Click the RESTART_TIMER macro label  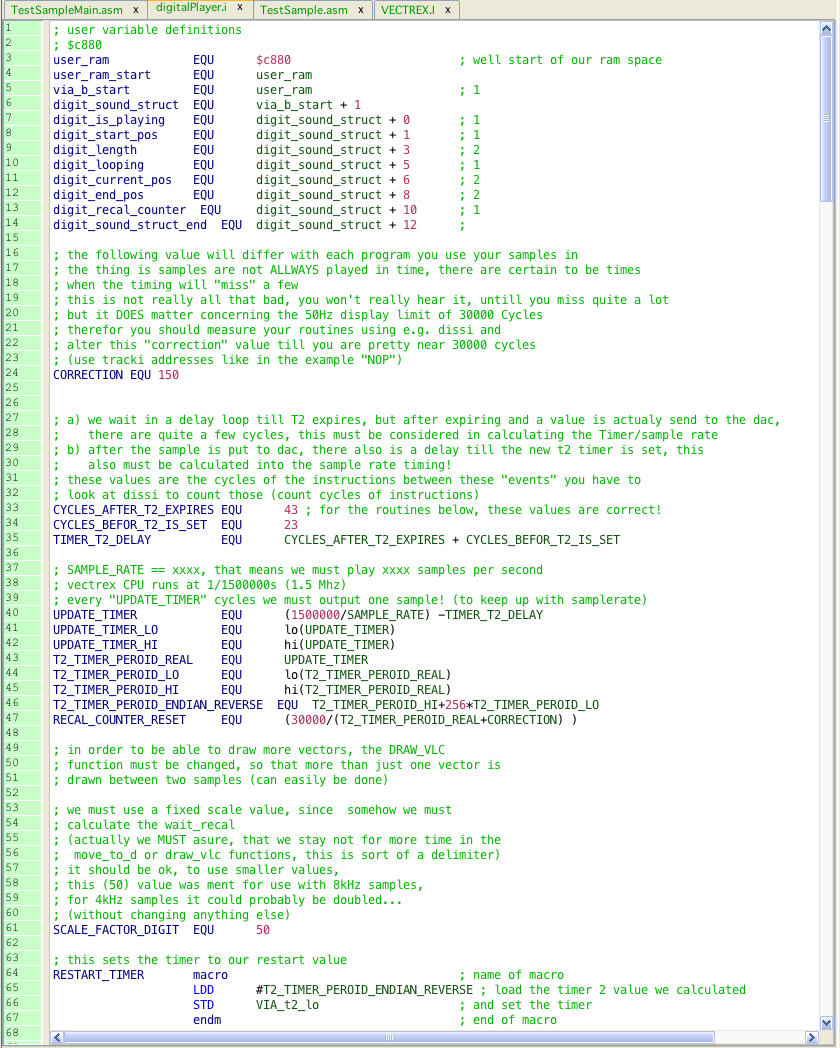pos(98,975)
